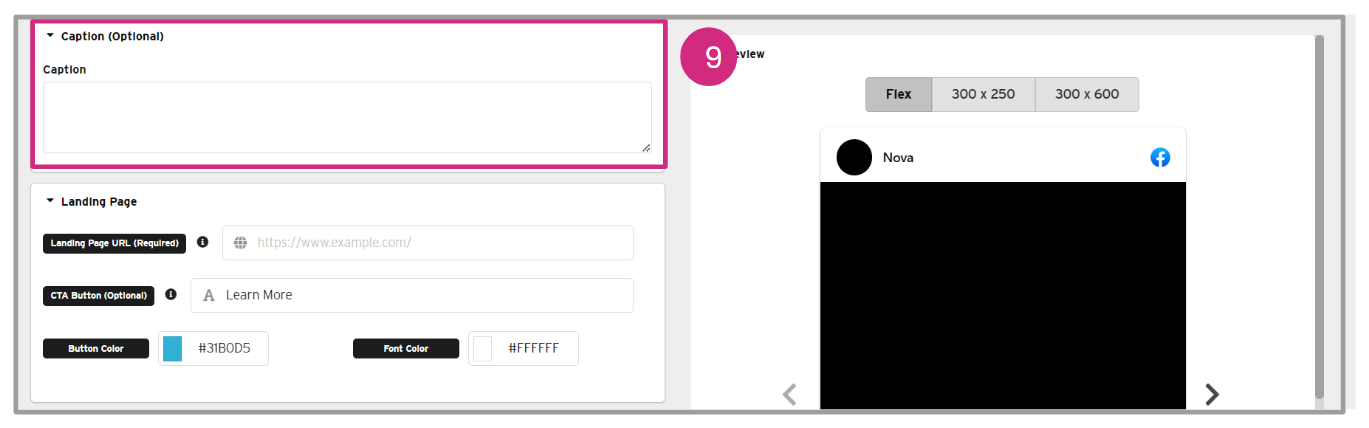Click into the Caption text area
The width and height of the screenshot is (1369, 428).
click(347, 117)
